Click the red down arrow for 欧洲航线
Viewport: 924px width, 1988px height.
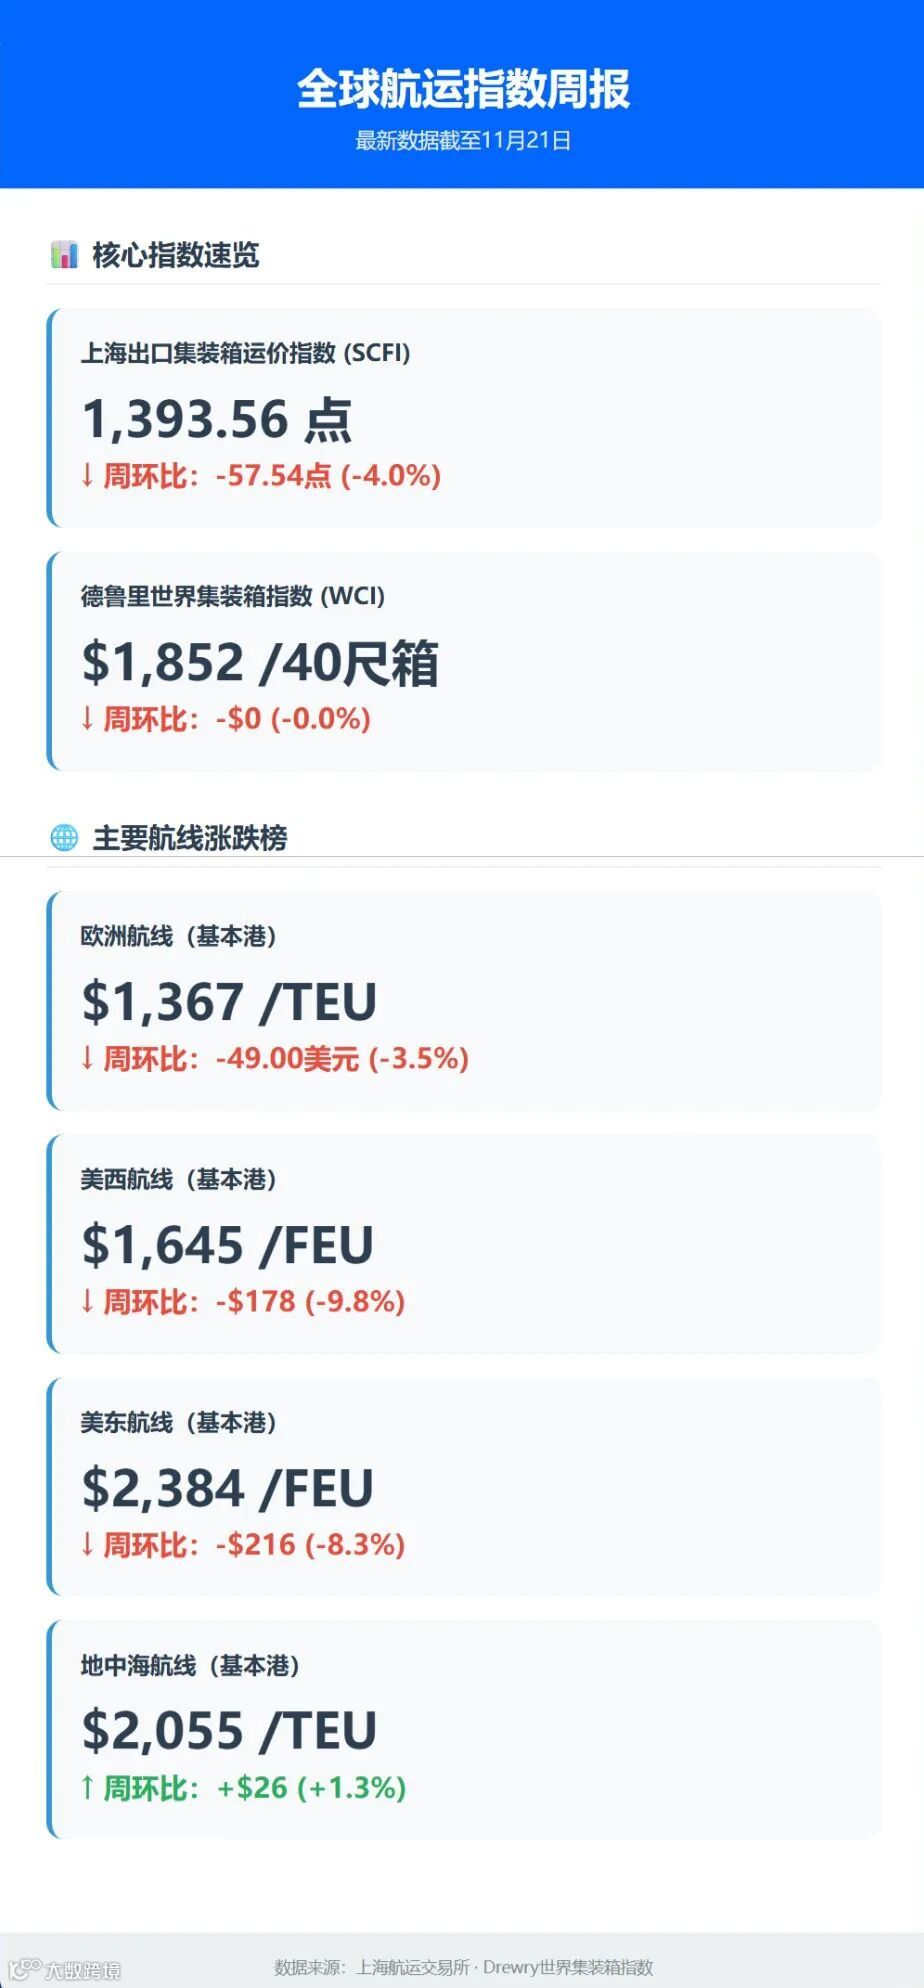(88, 1058)
